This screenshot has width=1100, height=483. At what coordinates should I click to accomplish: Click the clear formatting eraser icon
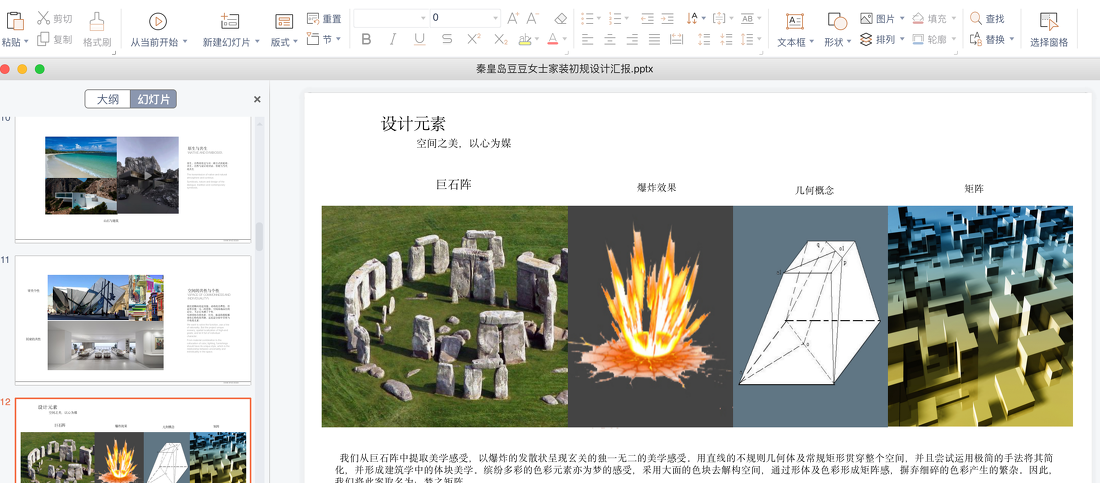tap(560, 18)
